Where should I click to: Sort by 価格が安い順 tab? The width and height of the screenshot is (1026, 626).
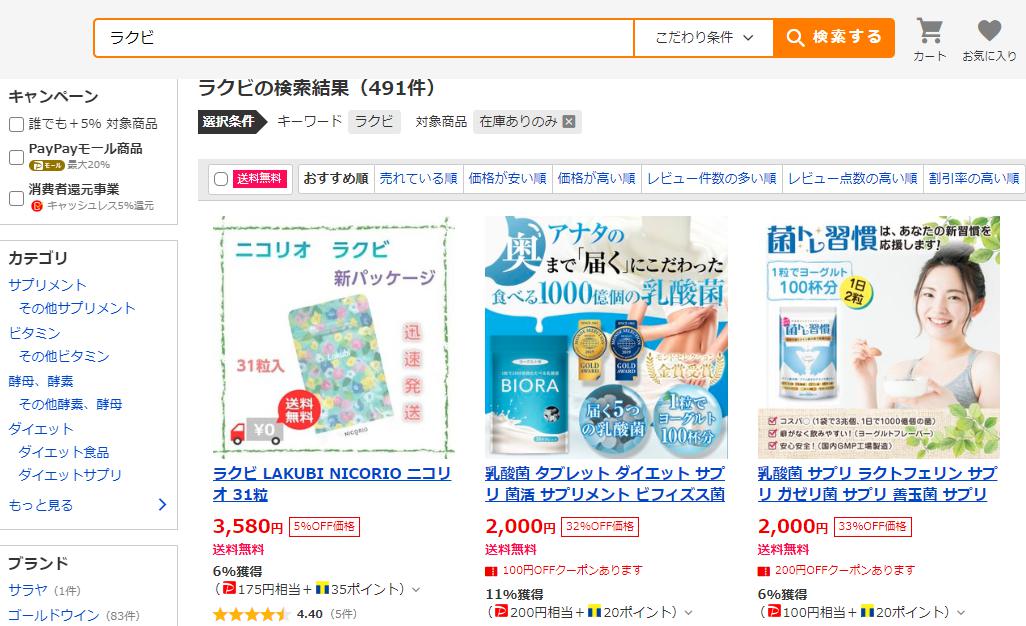[x=508, y=179]
